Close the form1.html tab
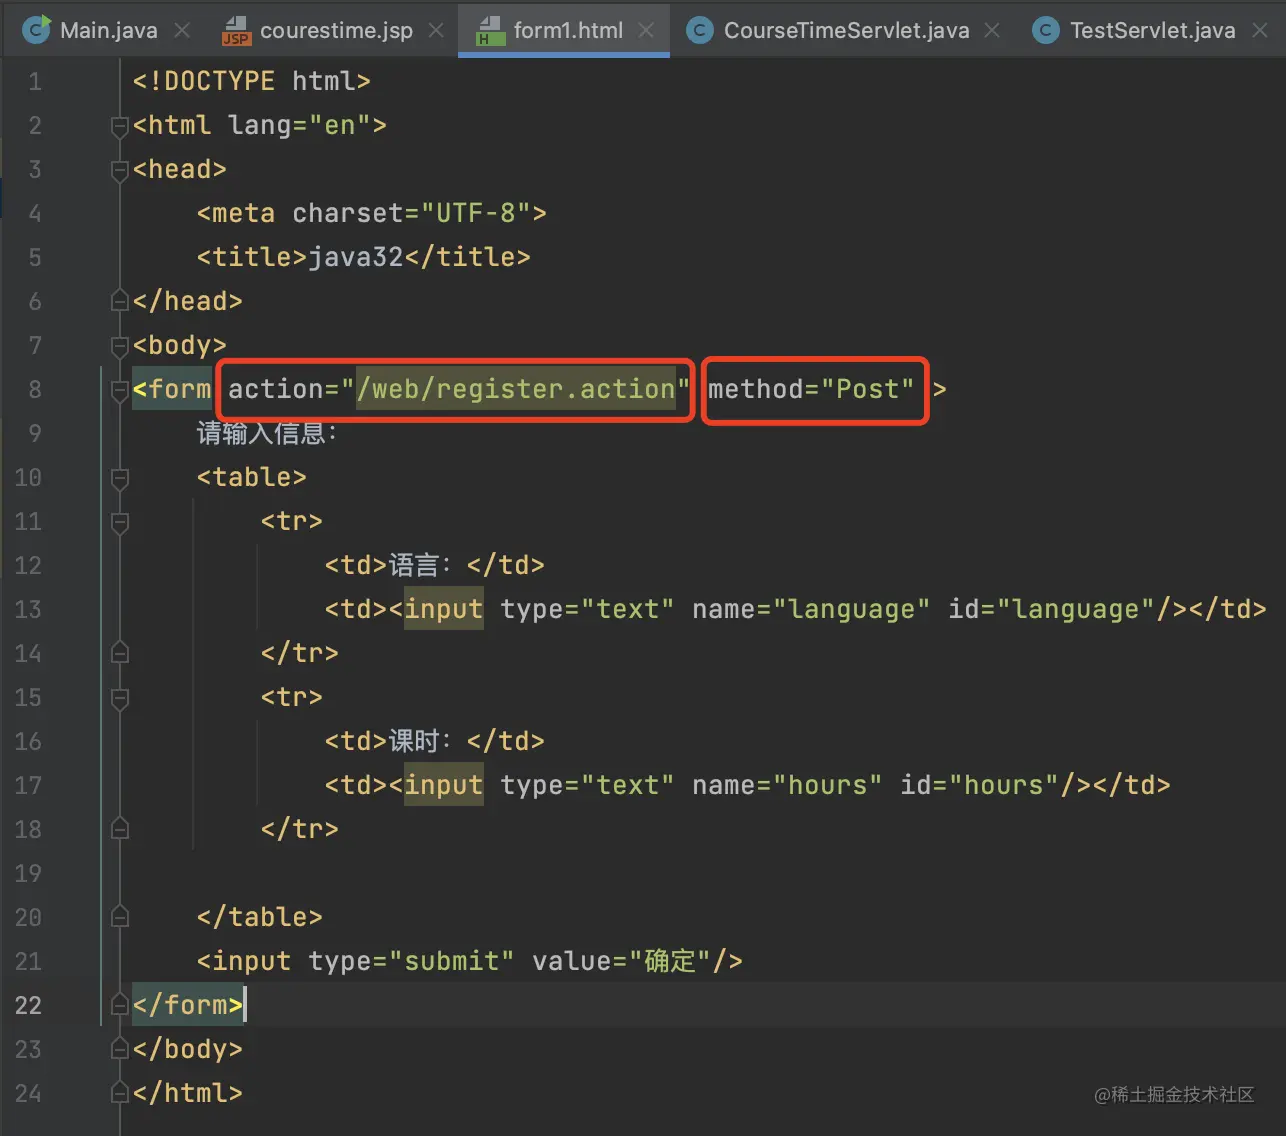 coord(646,30)
